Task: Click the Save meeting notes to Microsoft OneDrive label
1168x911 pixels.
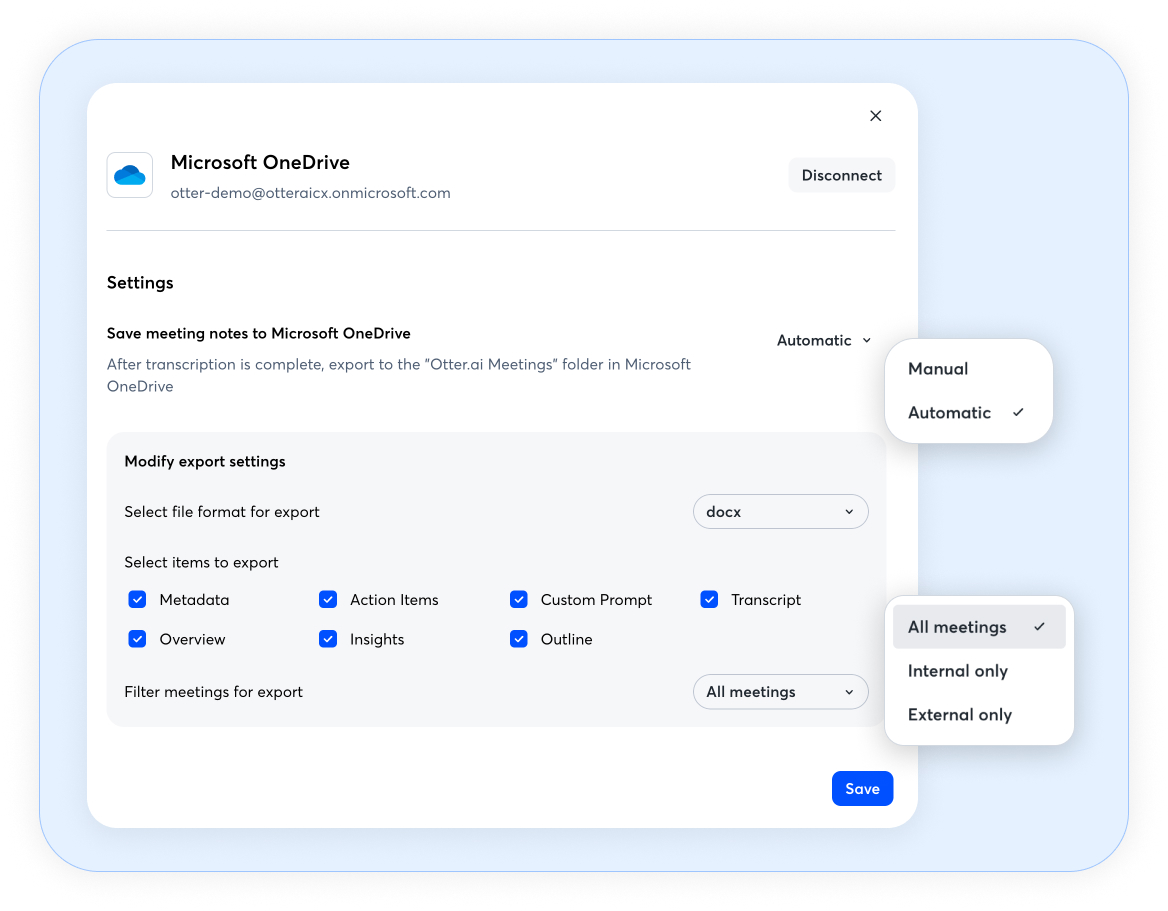Action: 258,333
